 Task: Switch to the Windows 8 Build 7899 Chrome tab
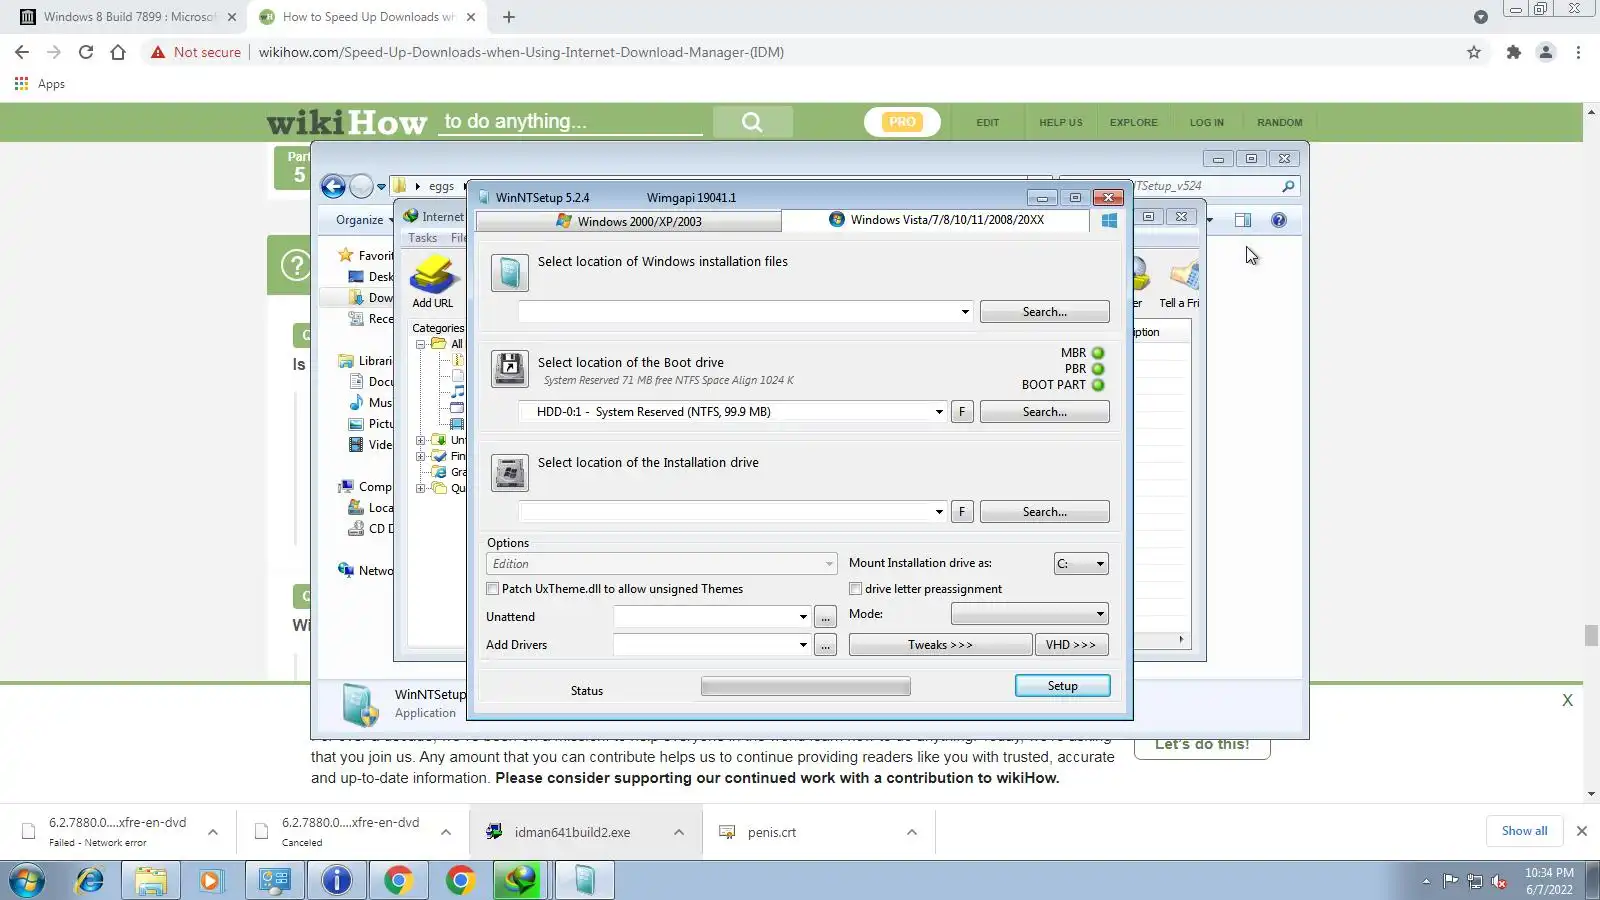(128, 17)
